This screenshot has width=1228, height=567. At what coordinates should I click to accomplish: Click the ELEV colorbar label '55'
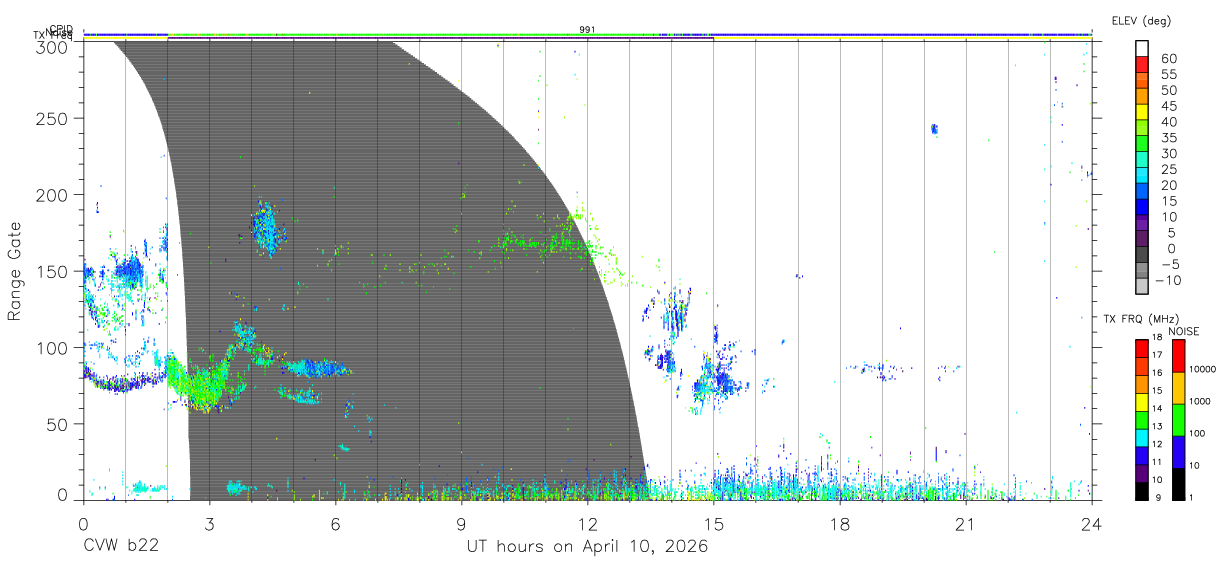[1167, 75]
